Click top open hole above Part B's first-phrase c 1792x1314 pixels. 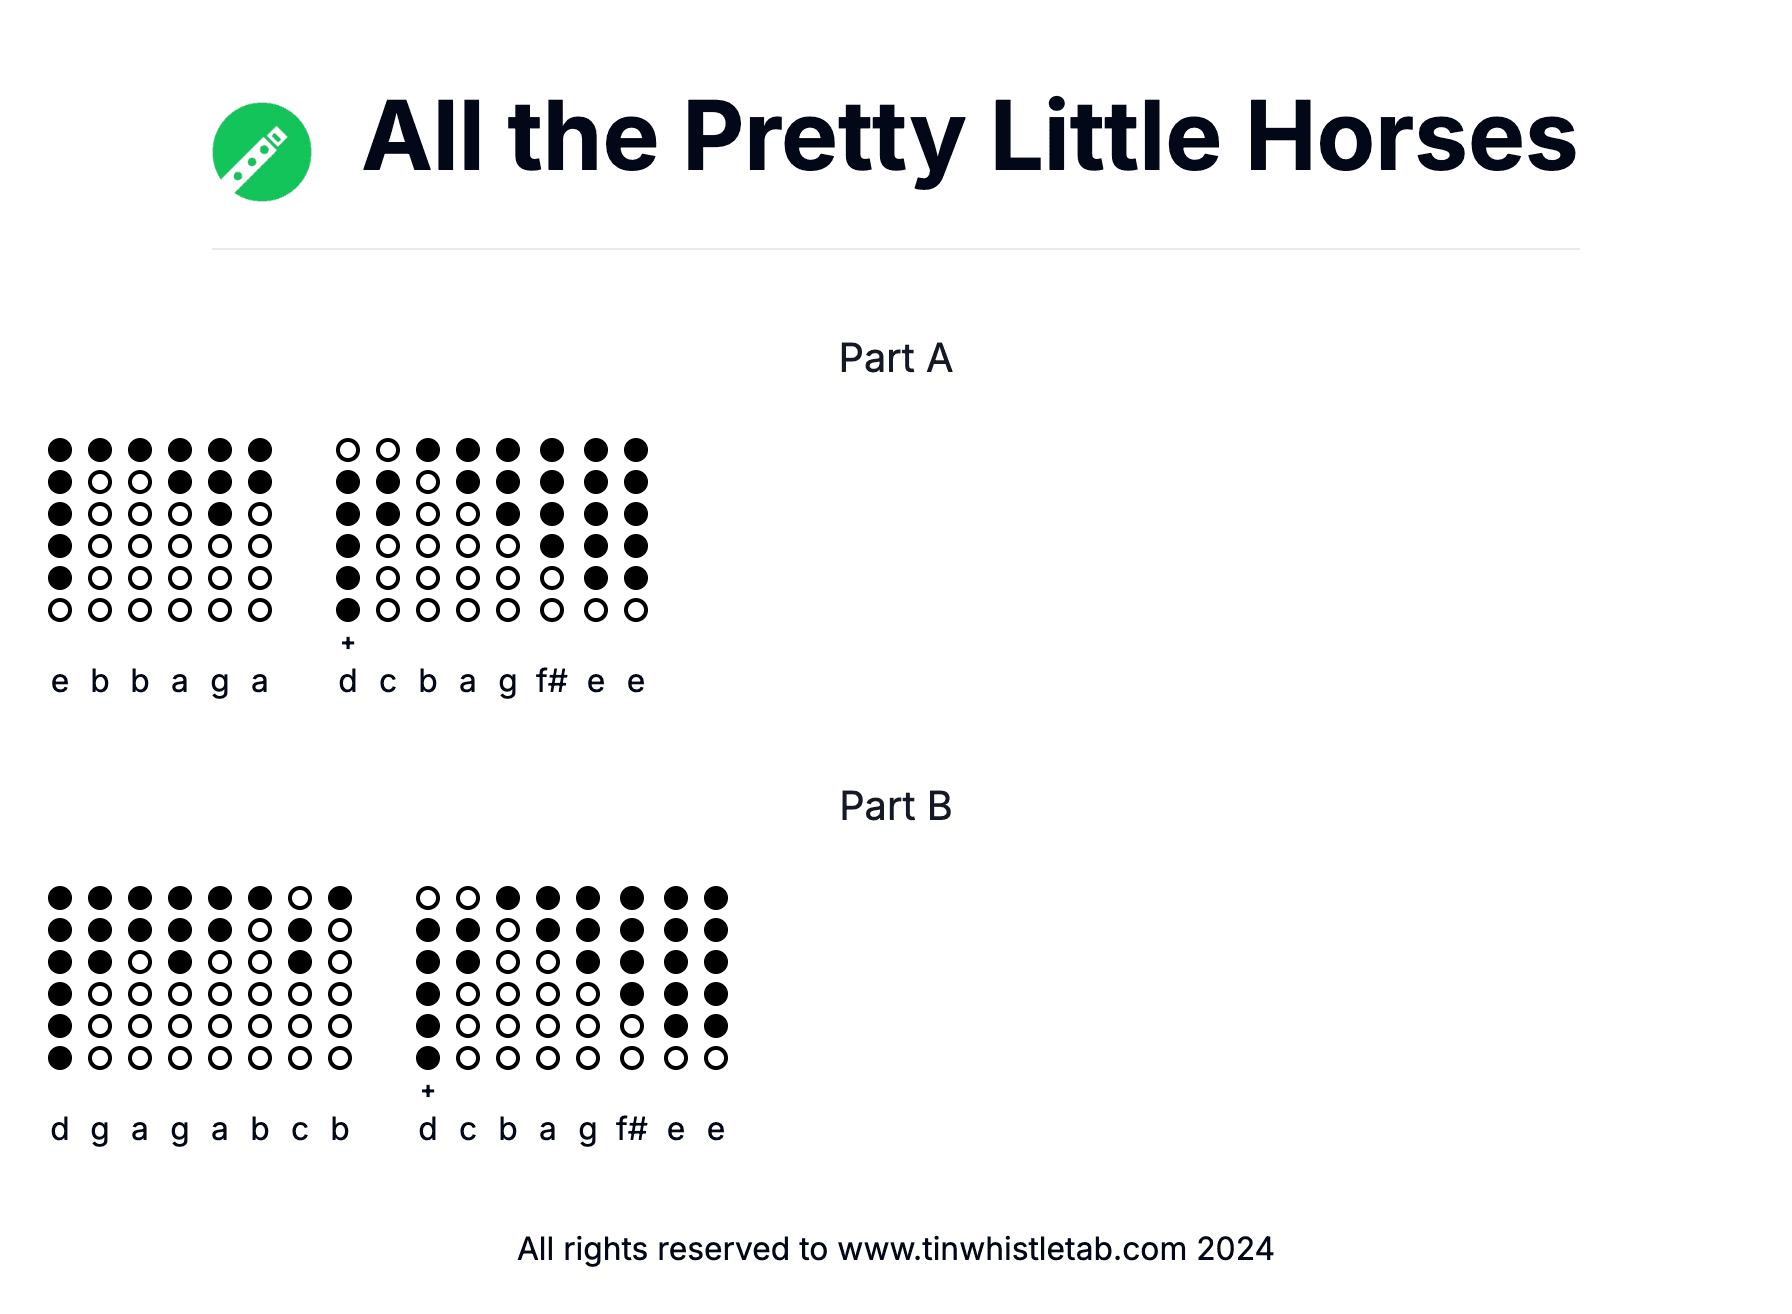click(300, 898)
